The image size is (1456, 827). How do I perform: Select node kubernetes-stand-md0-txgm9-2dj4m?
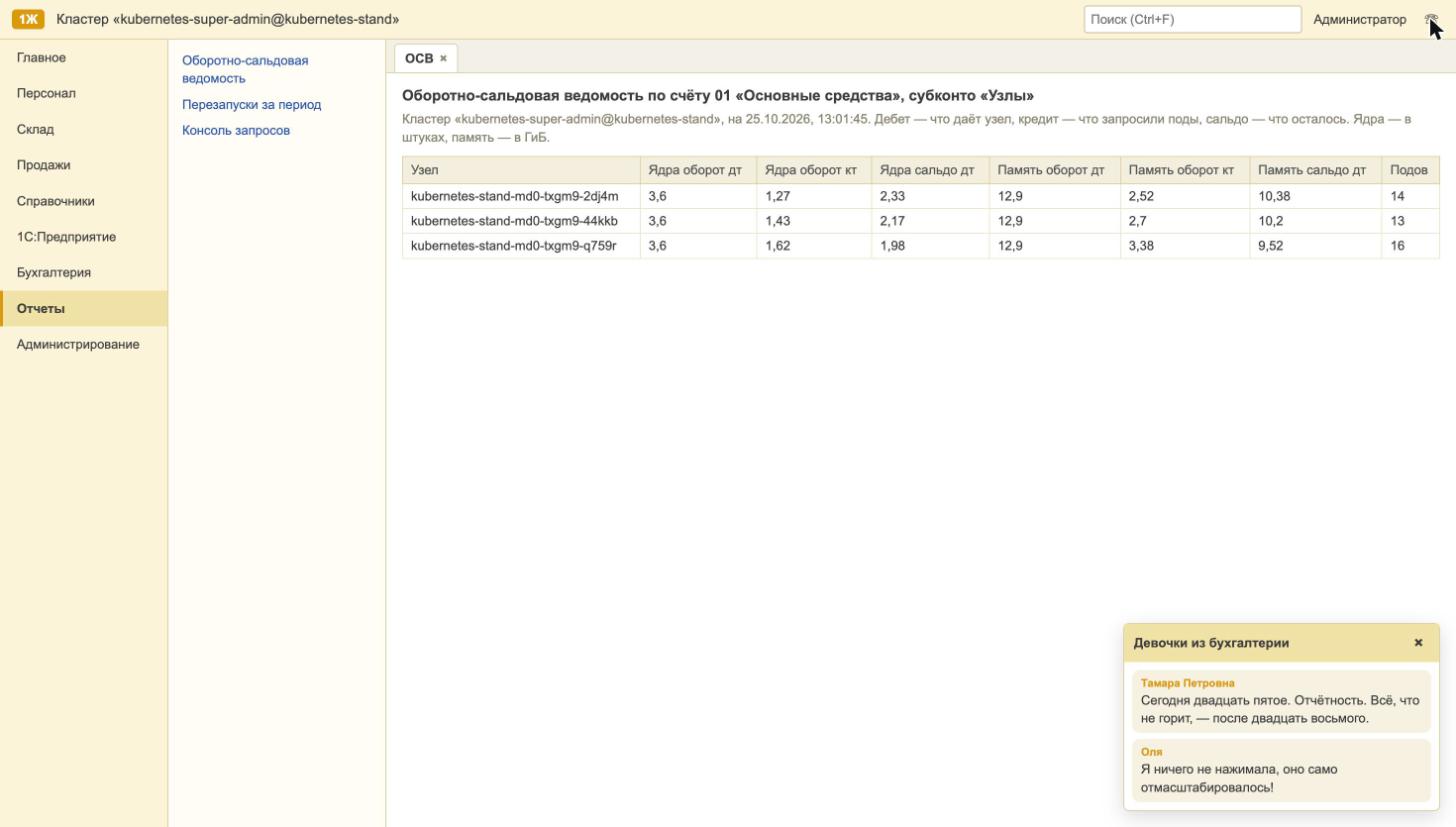tap(521, 196)
